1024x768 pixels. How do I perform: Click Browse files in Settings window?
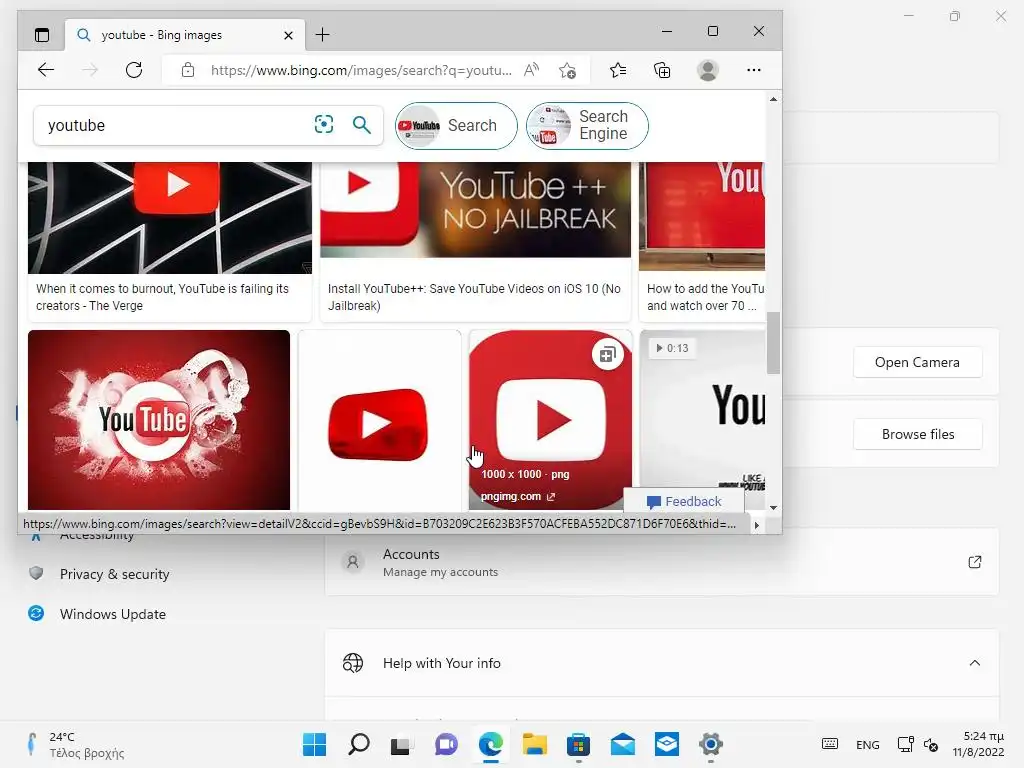tap(918, 434)
